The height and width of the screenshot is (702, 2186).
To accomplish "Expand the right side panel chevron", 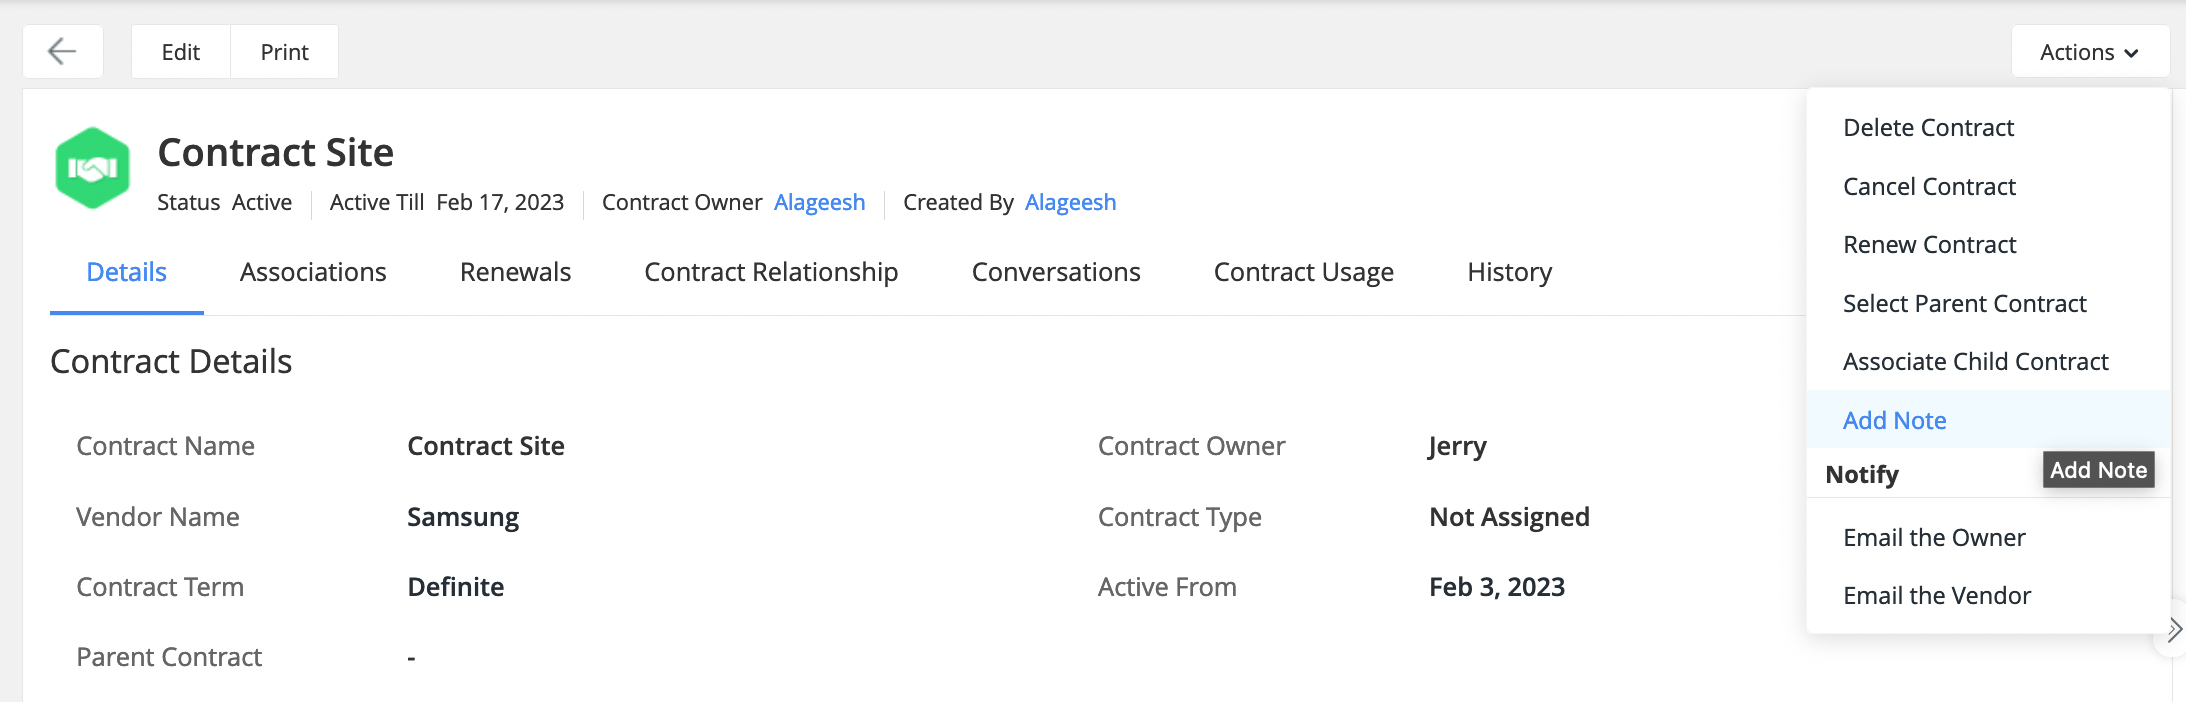I will pos(2173,630).
